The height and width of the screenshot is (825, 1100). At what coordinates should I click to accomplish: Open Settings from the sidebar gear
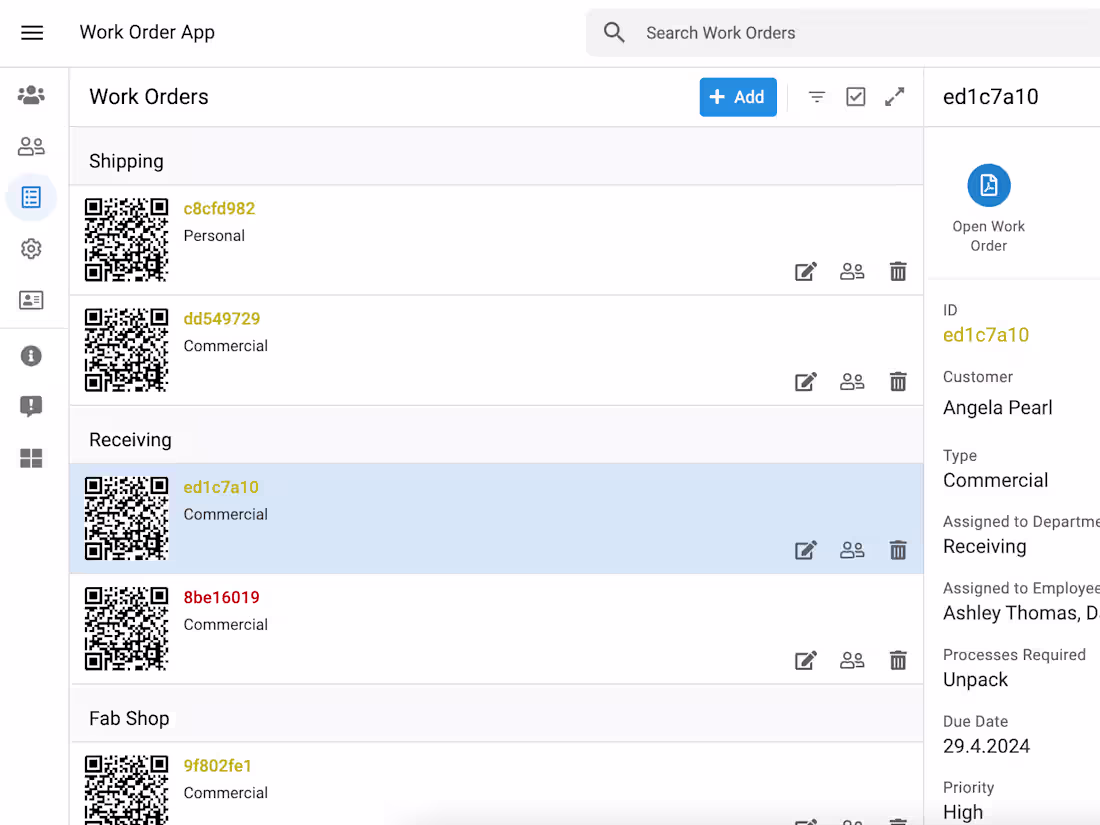point(31,248)
